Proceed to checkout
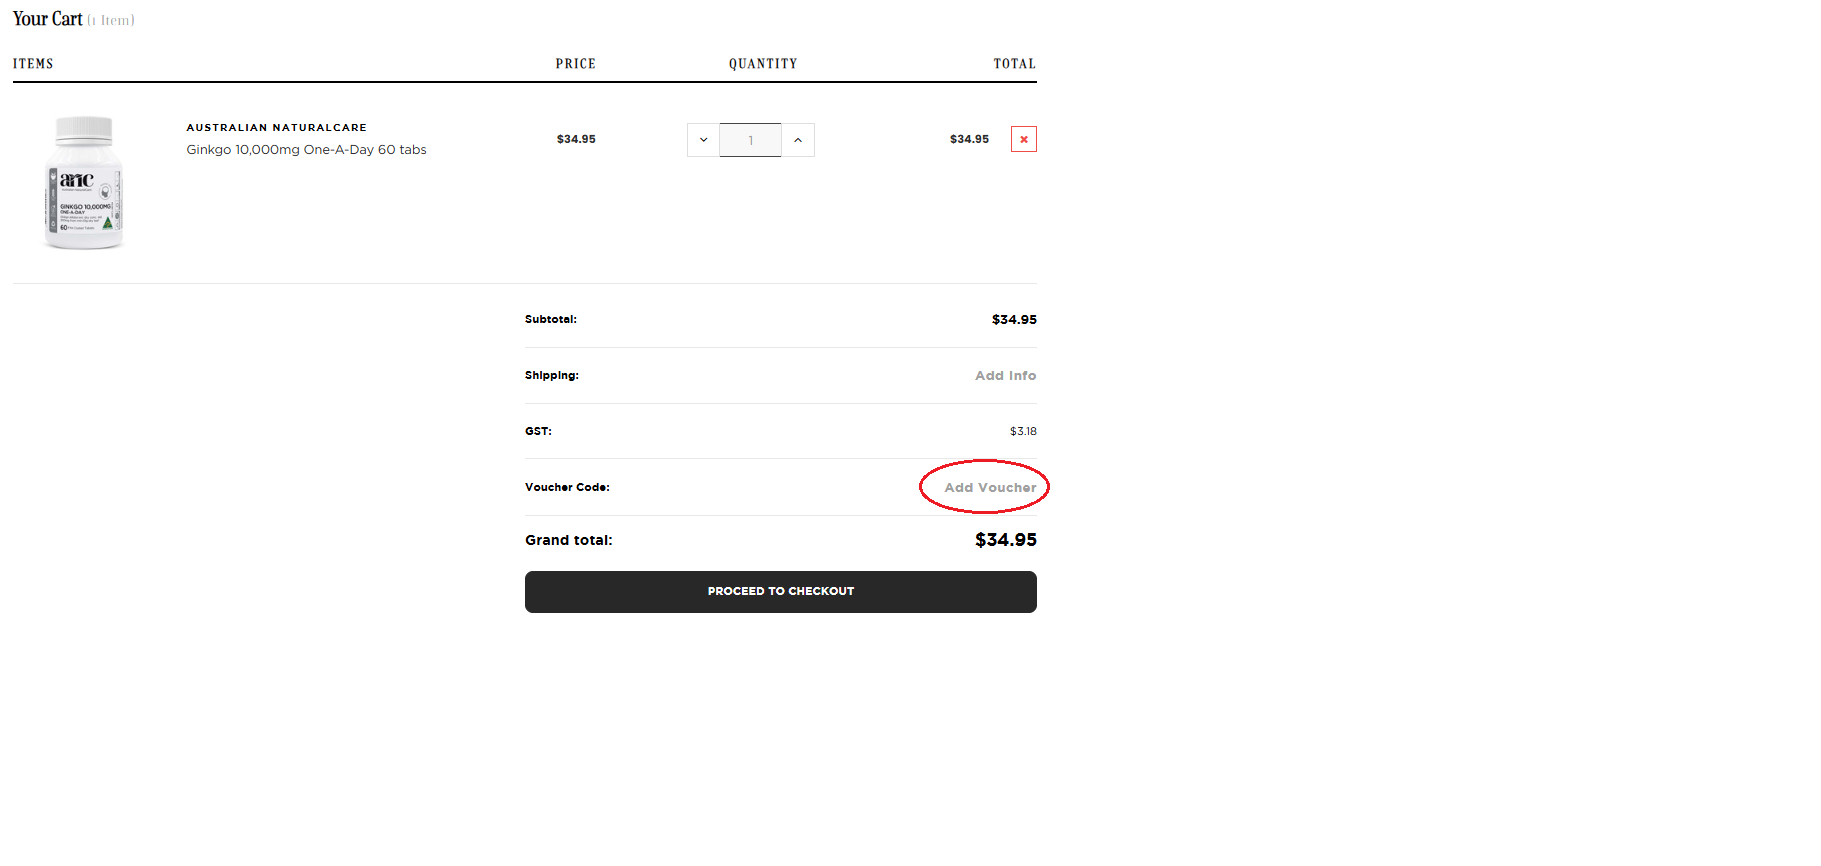The height and width of the screenshot is (866, 1821). click(780, 592)
